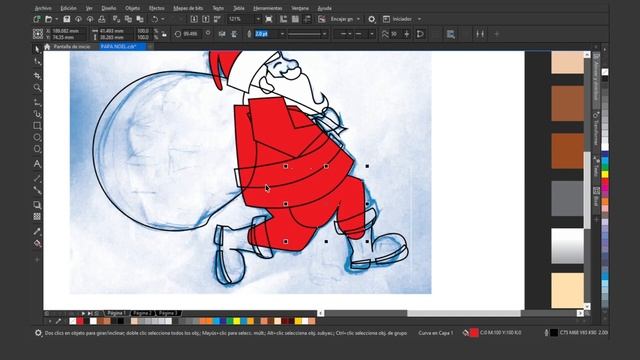
Task: Select the Polygon tool
Action: (37, 149)
